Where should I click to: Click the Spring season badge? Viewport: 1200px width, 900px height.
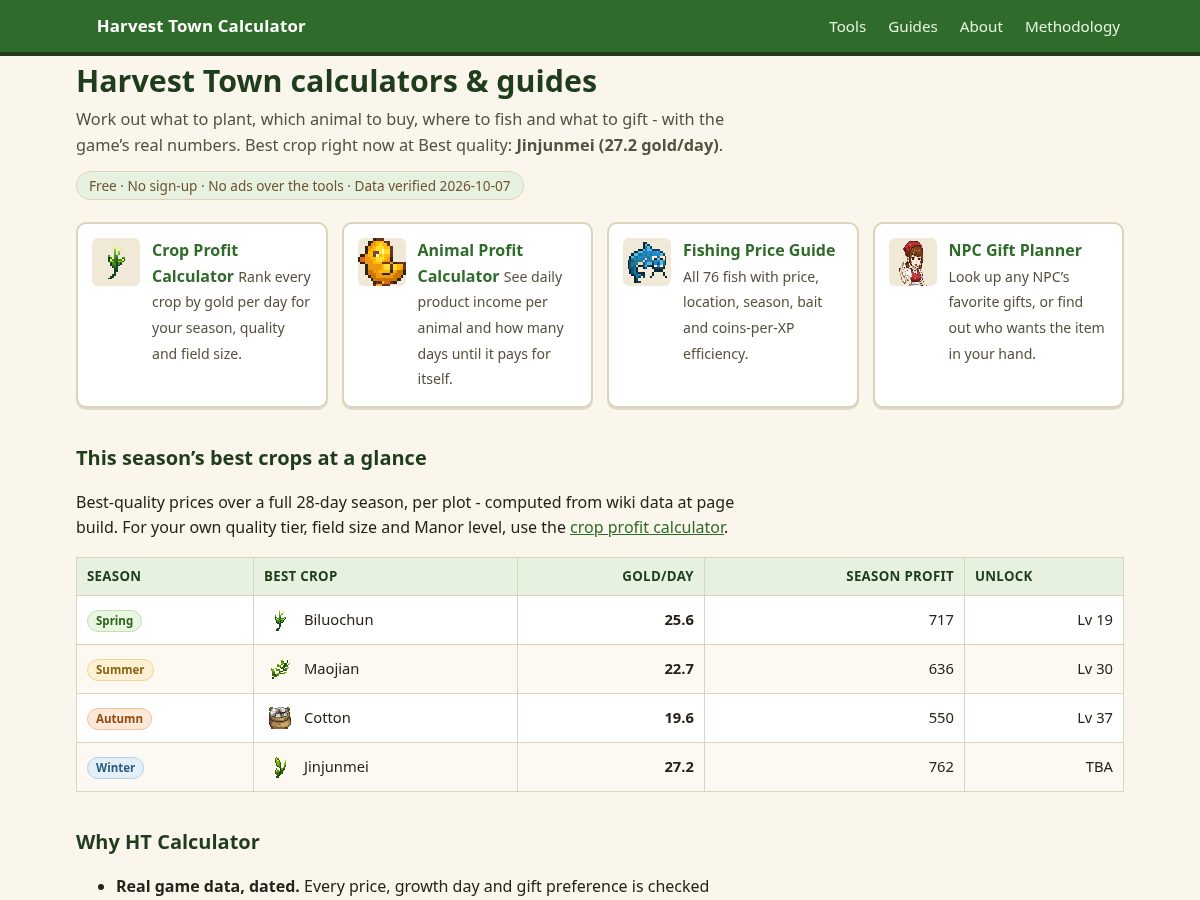[x=114, y=620]
